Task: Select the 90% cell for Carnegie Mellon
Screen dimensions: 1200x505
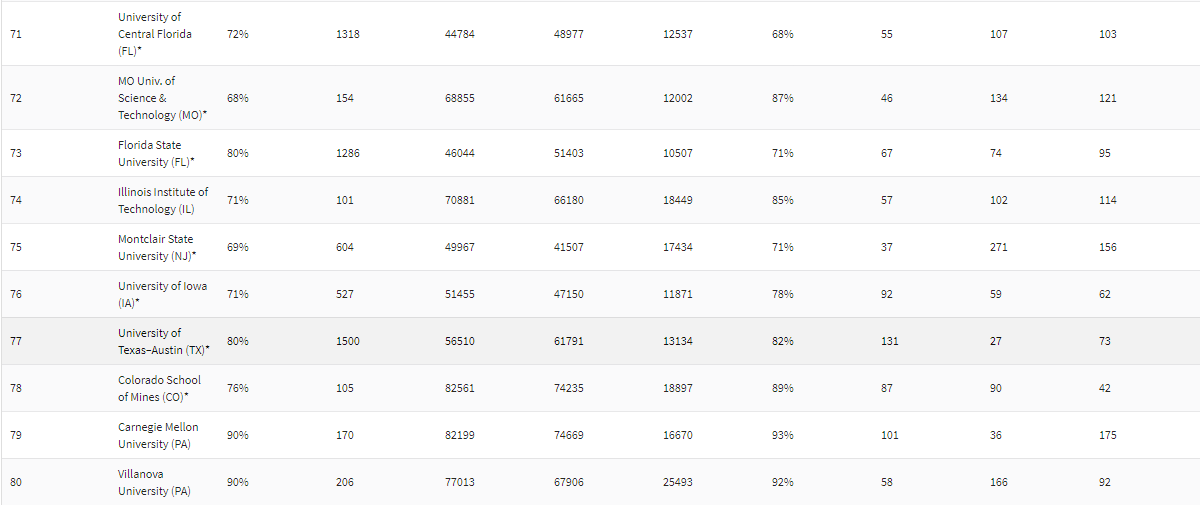Action: pos(238,435)
